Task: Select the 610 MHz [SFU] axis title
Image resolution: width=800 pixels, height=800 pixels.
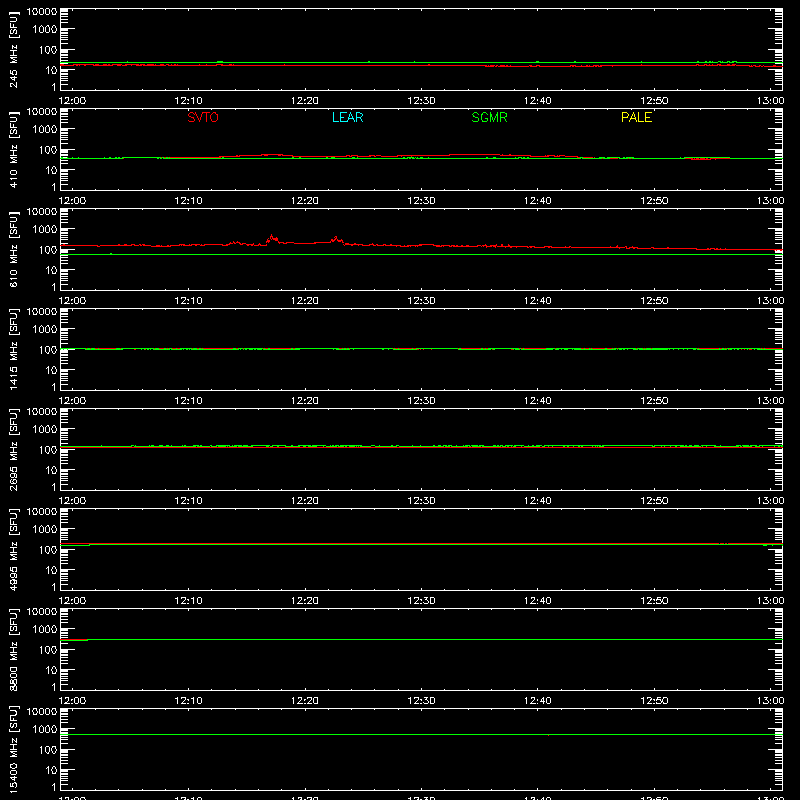Action: coord(14,249)
